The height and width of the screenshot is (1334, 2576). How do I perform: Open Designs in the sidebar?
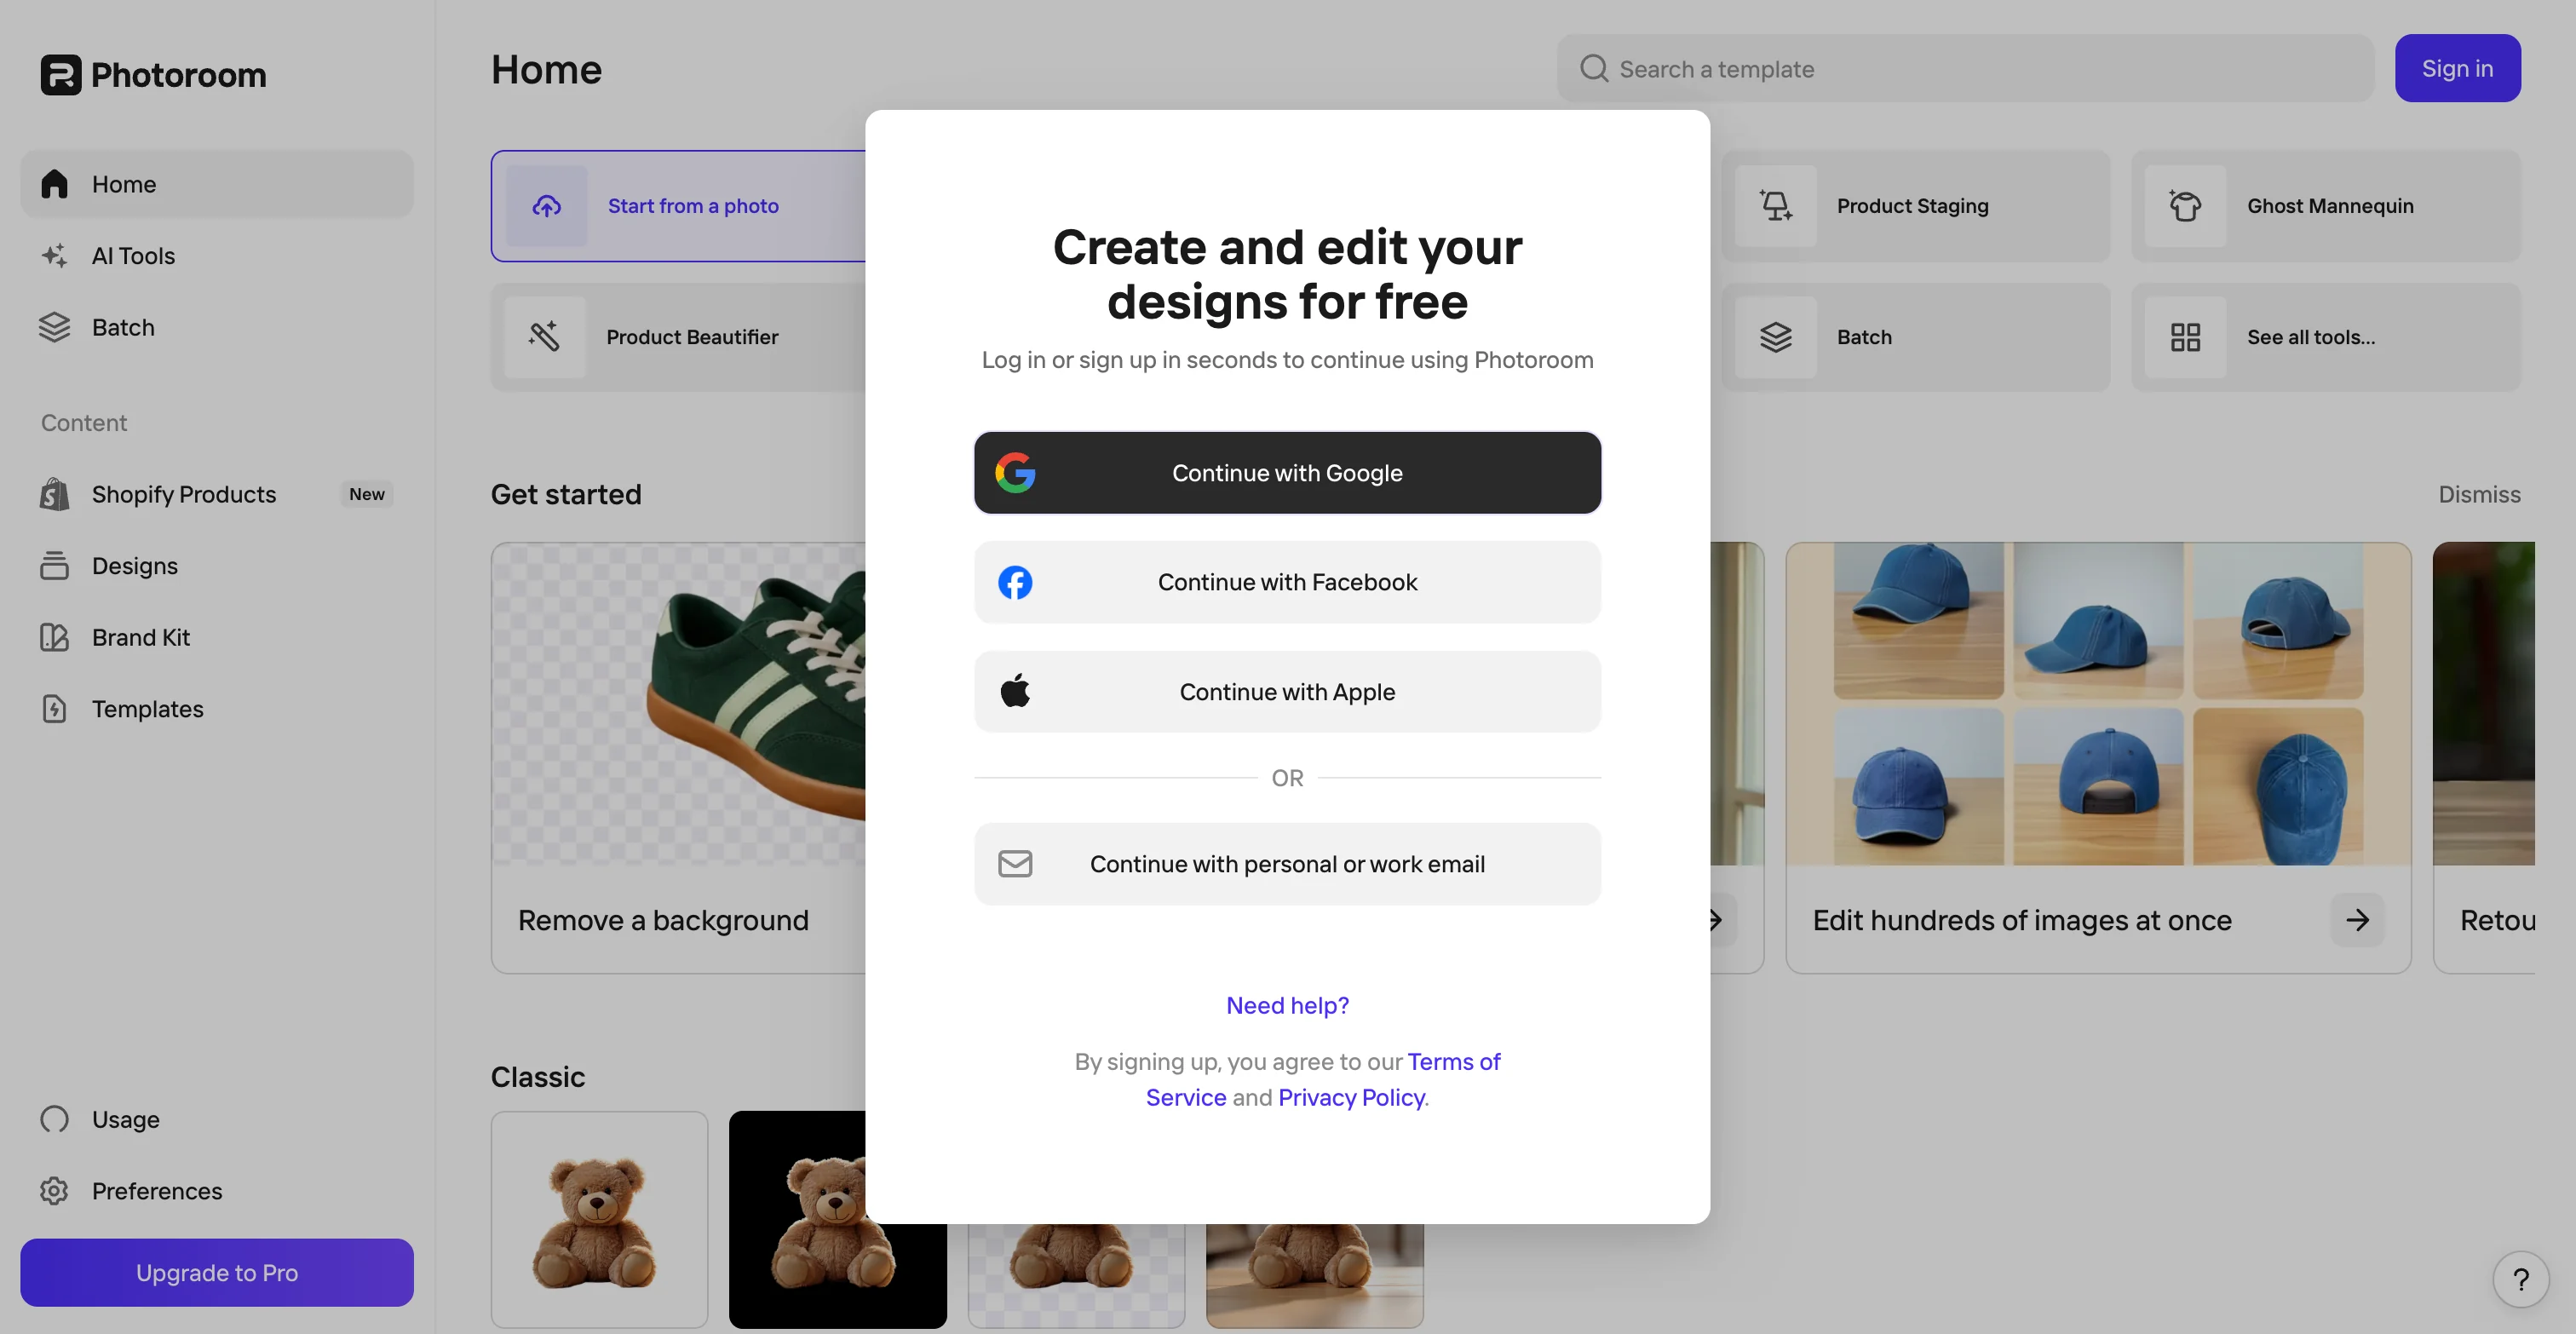[217, 566]
